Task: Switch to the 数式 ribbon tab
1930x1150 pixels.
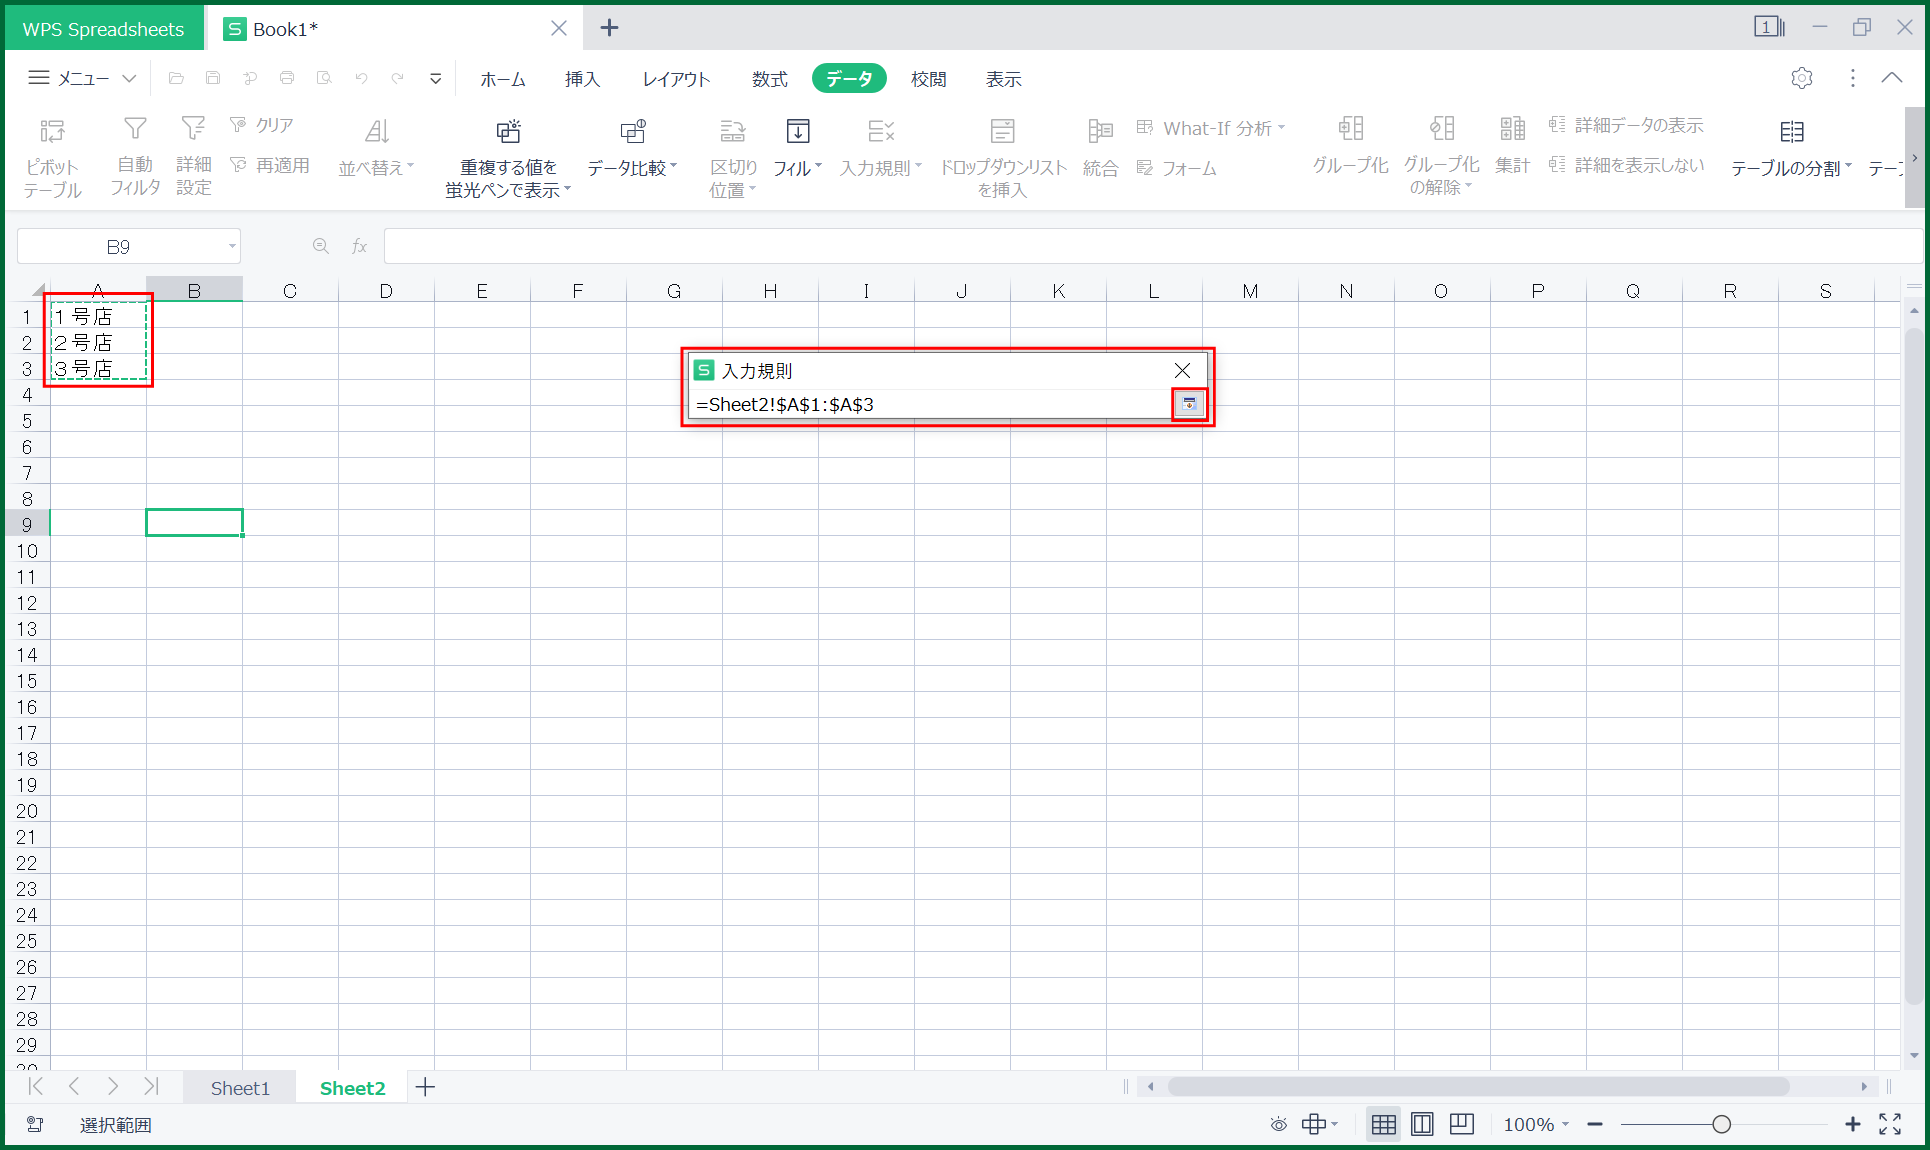Action: 770,79
